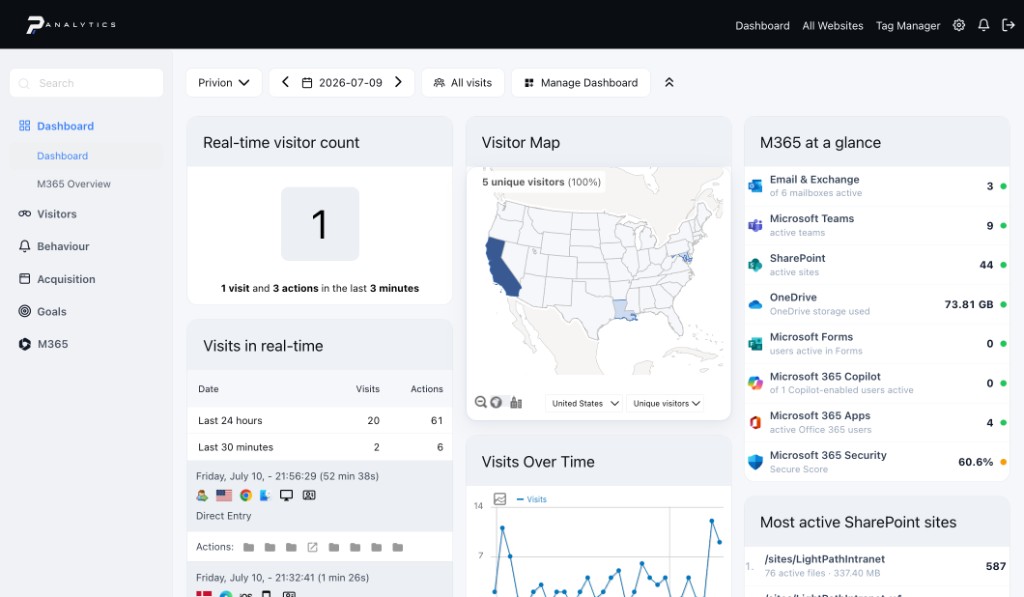Open the 2026-07-09 date picker
The height and width of the screenshot is (597, 1024).
[x=342, y=82]
